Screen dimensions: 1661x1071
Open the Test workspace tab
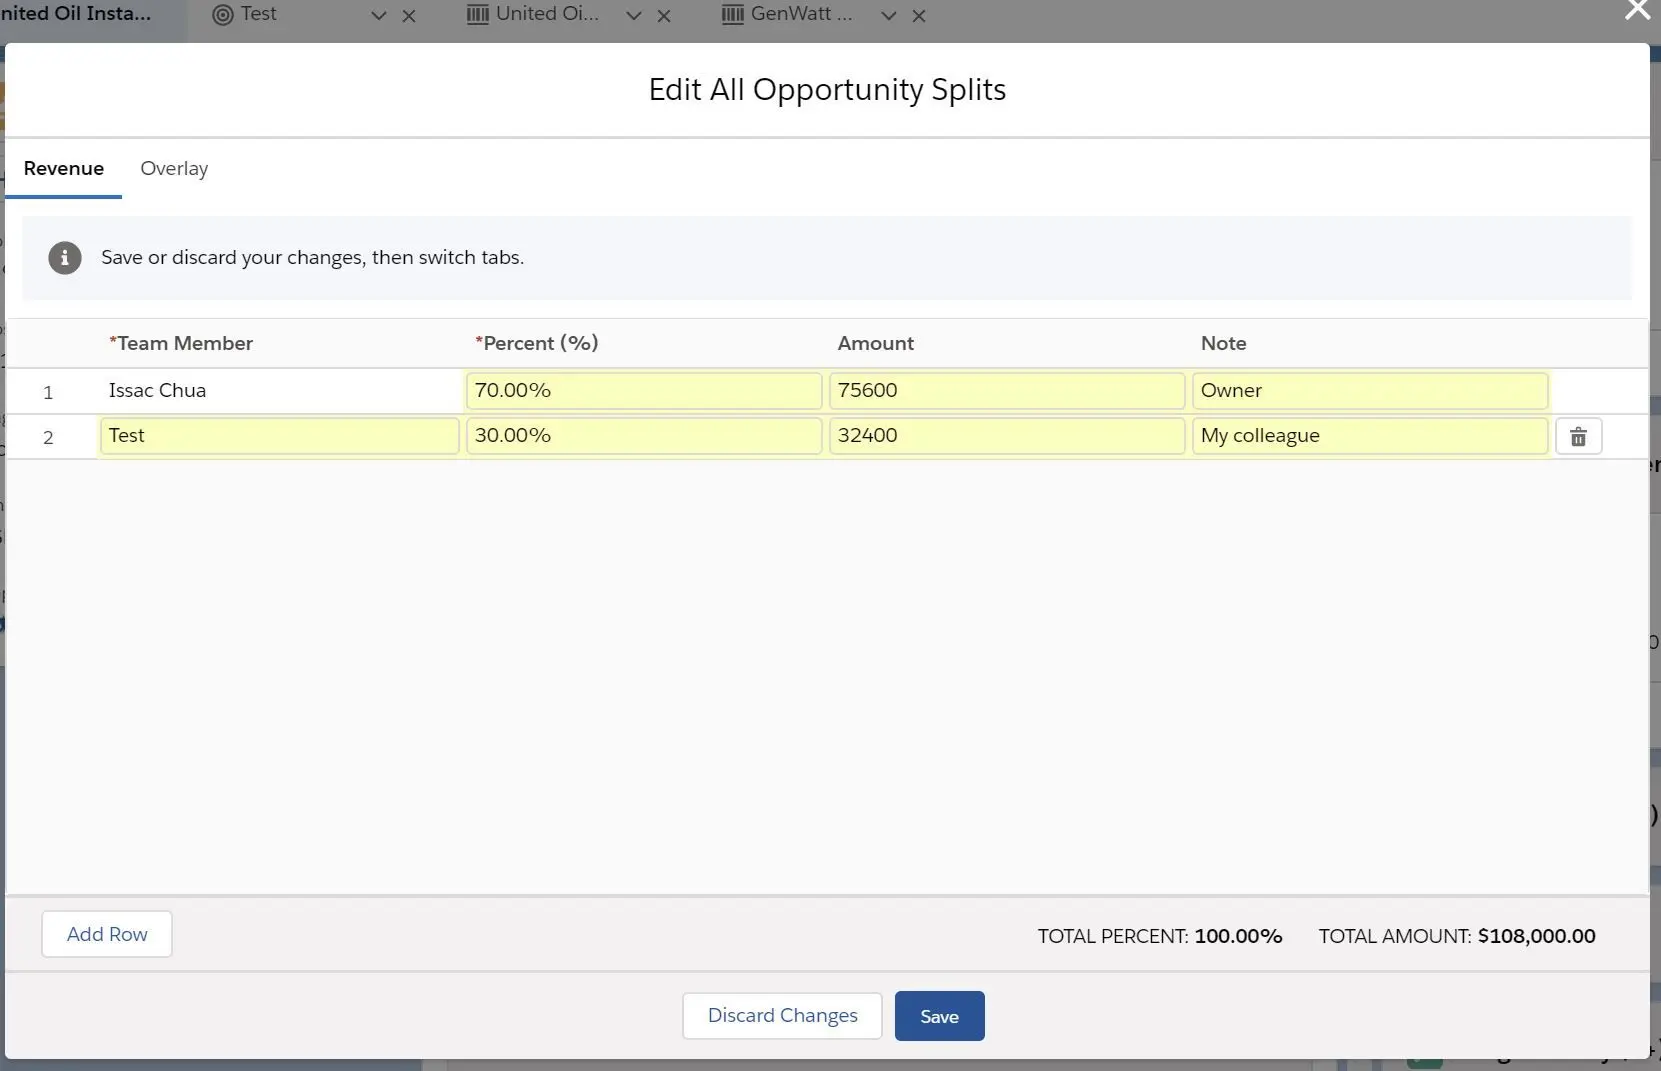(x=259, y=14)
